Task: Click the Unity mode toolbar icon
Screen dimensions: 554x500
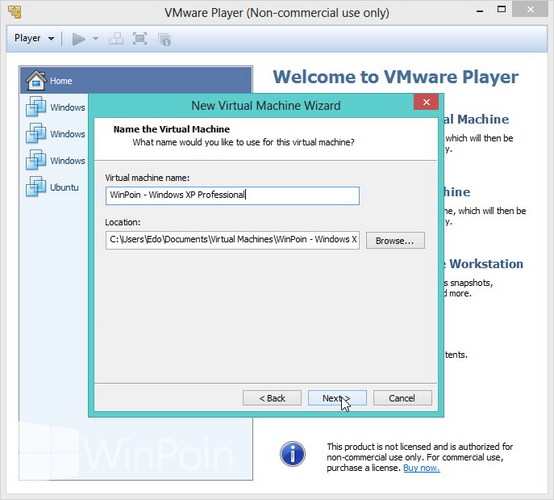Action: tap(164, 39)
